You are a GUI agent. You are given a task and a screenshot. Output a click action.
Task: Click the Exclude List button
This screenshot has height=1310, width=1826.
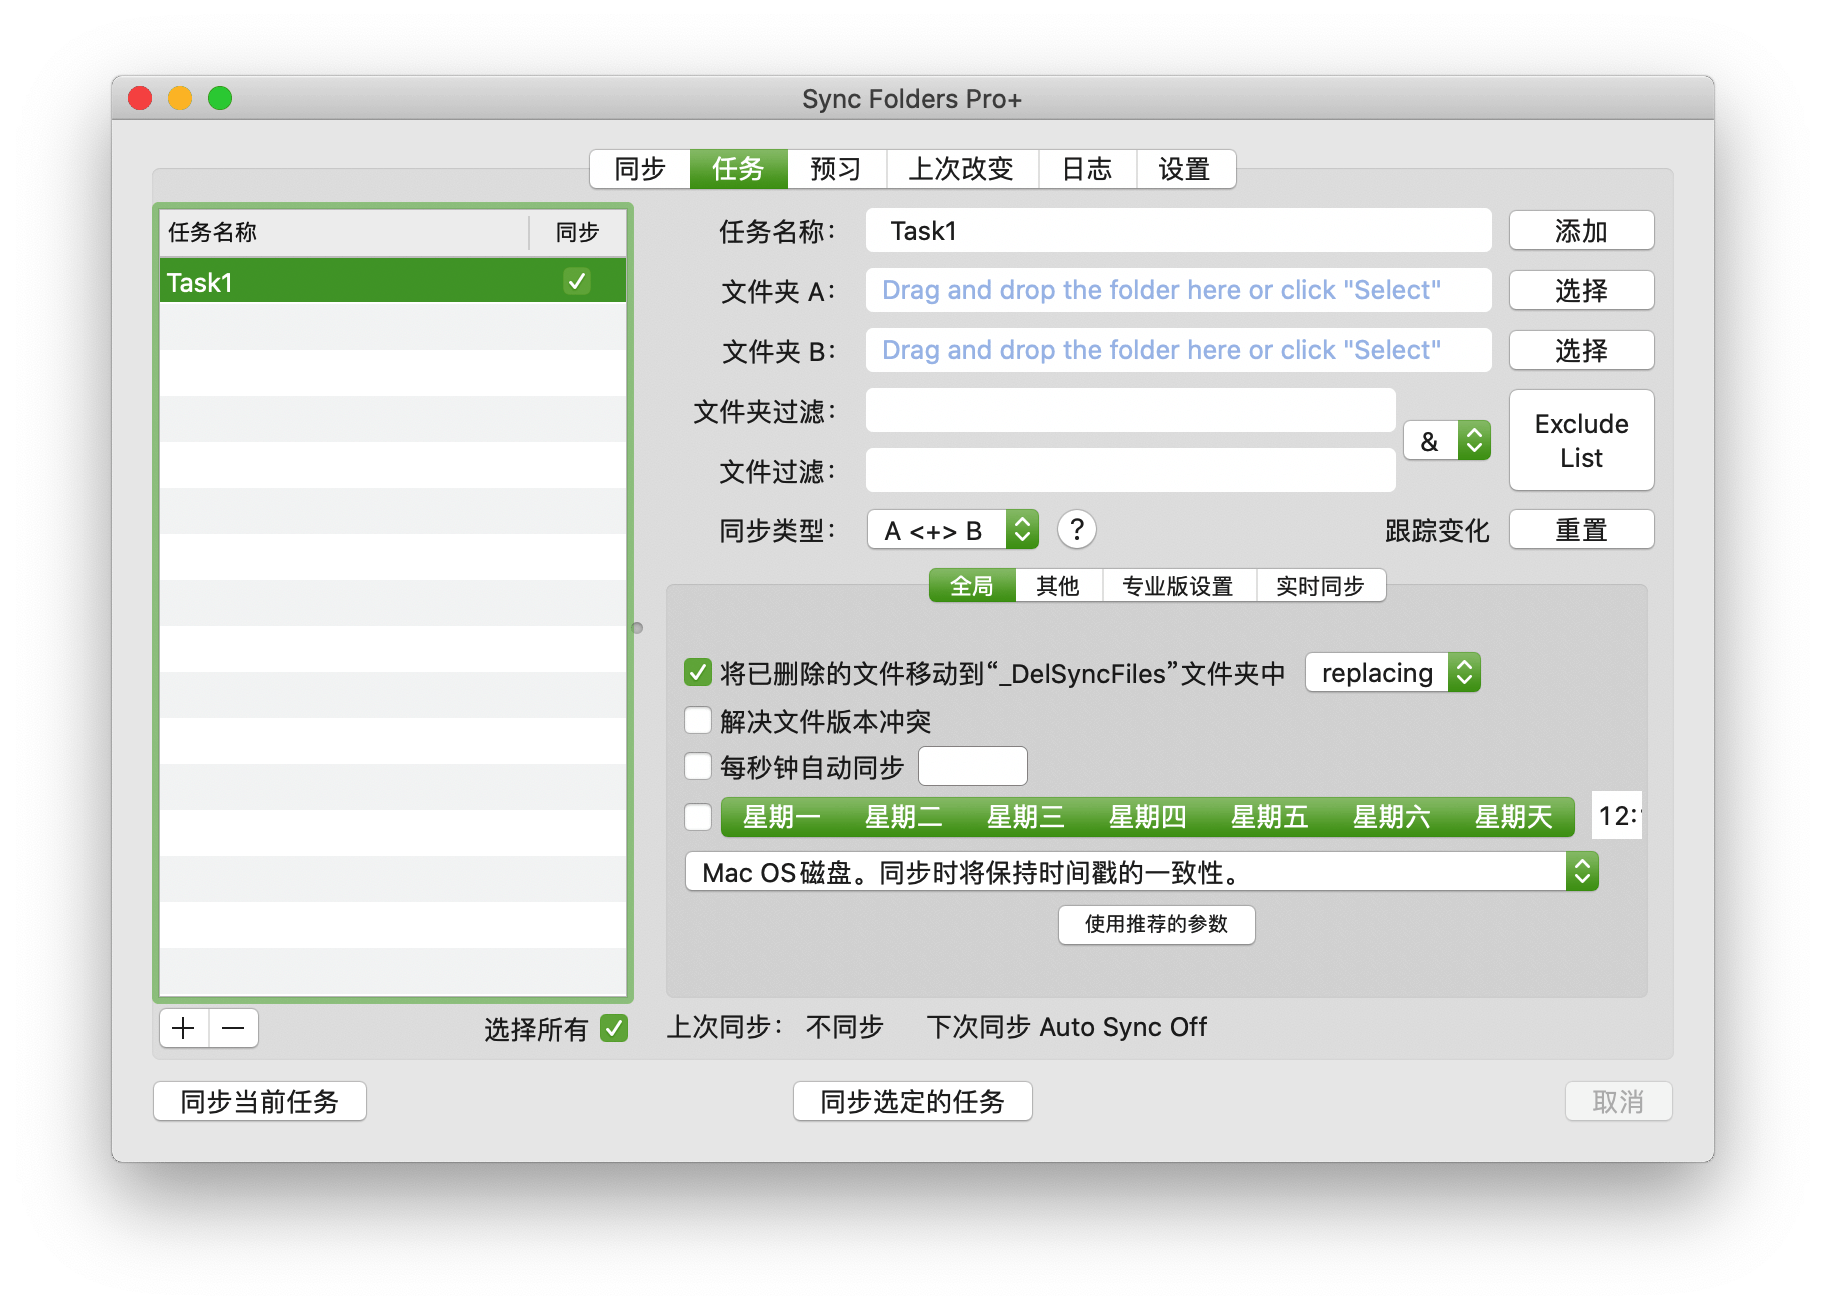point(1580,441)
